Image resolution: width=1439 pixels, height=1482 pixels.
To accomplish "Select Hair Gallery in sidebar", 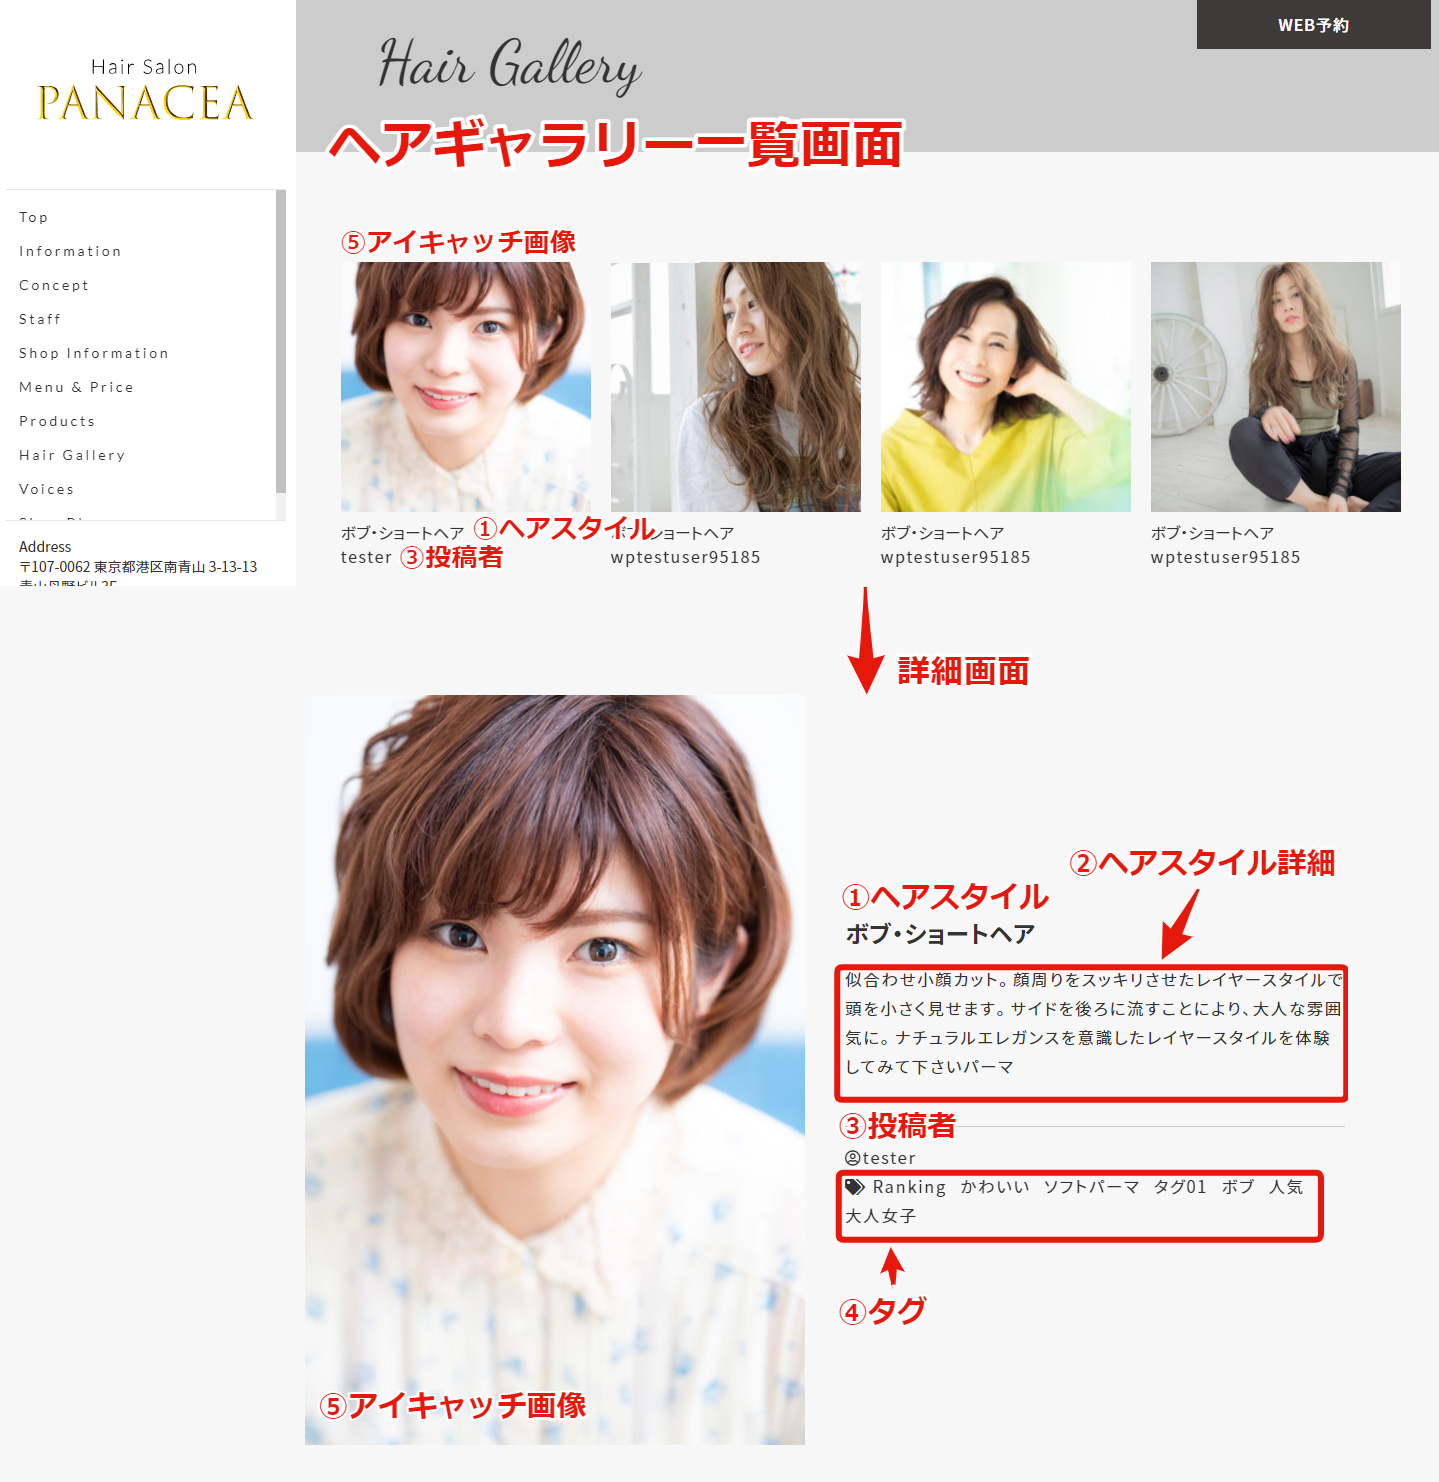I will tap(72, 455).
